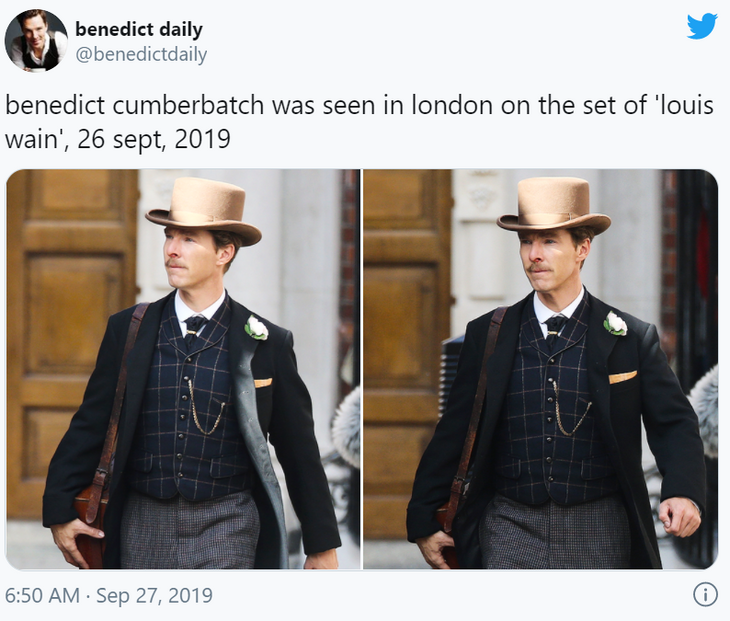Click the Twitter bird logo icon
The image size is (730, 621).
tap(702, 26)
